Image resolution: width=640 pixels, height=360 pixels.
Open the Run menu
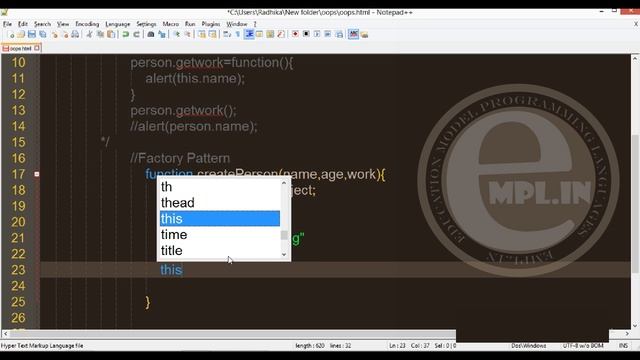coord(190,24)
